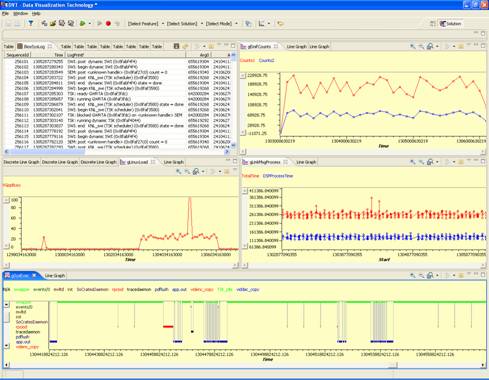
Task: Toggle the Count1 series legend label
Action: (247, 60)
